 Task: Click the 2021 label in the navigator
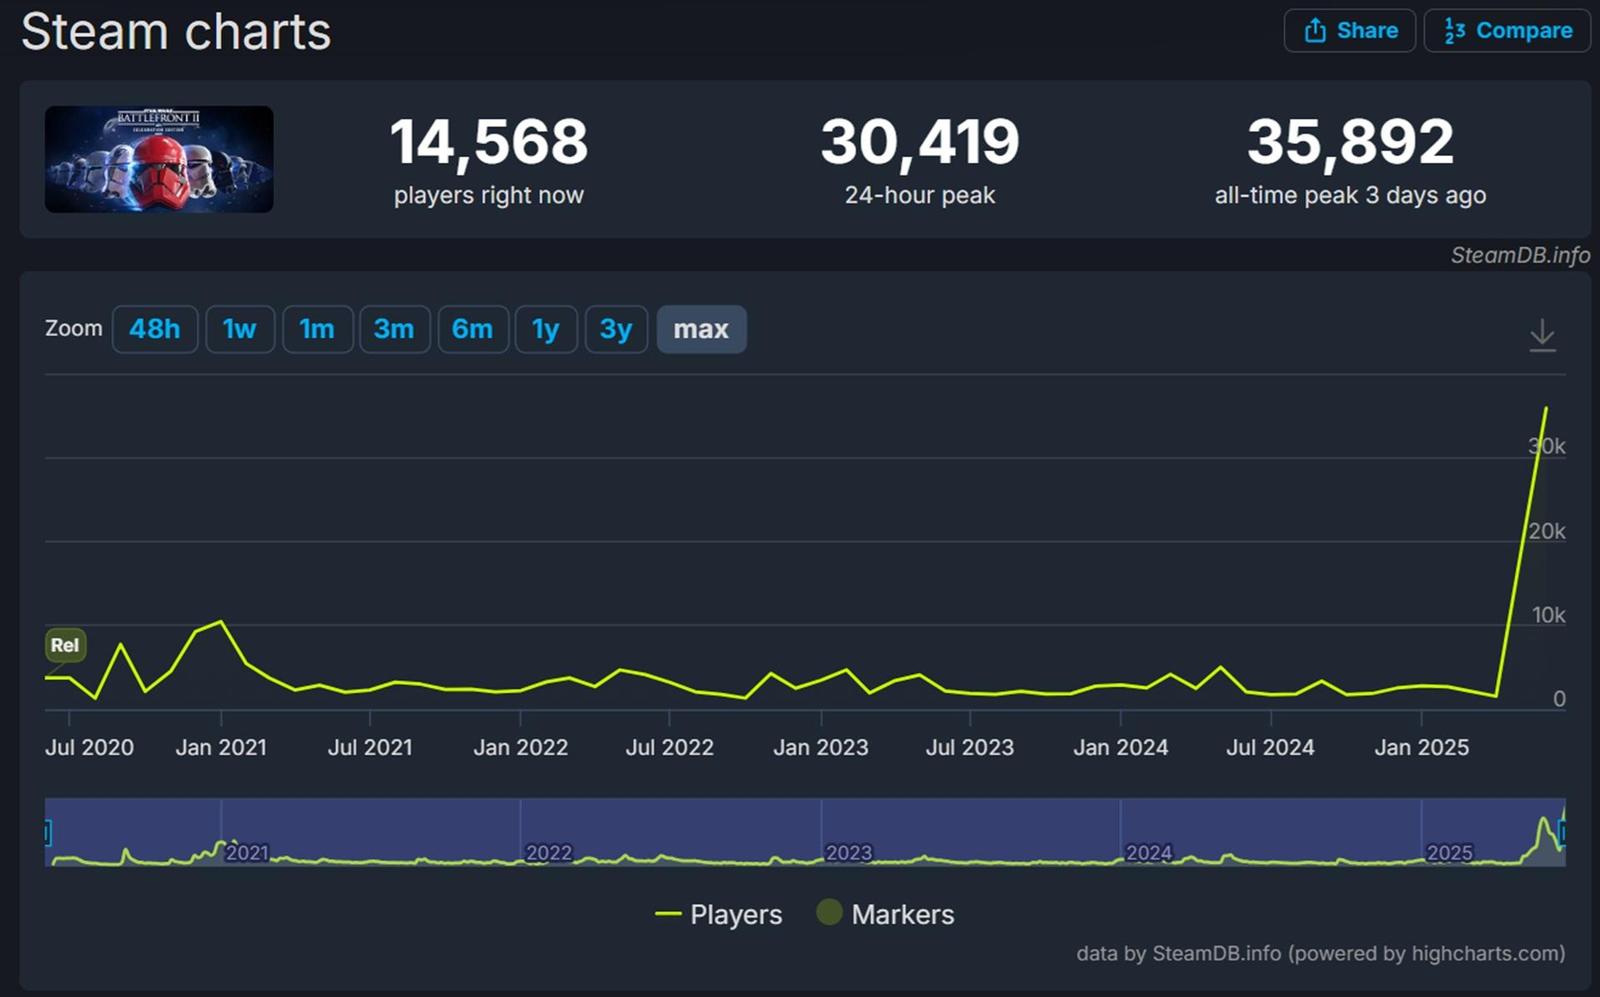pyautogui.click(x=247, y=853)
